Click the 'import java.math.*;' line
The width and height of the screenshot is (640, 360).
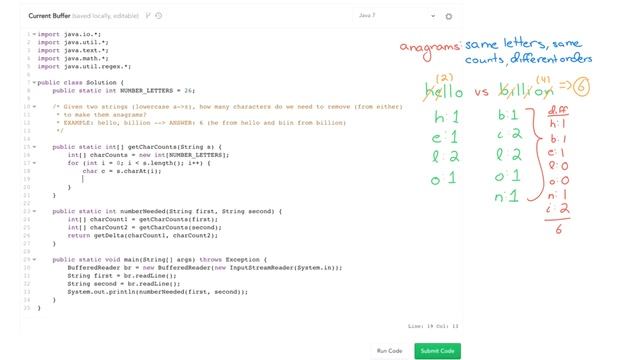point(73,58)
